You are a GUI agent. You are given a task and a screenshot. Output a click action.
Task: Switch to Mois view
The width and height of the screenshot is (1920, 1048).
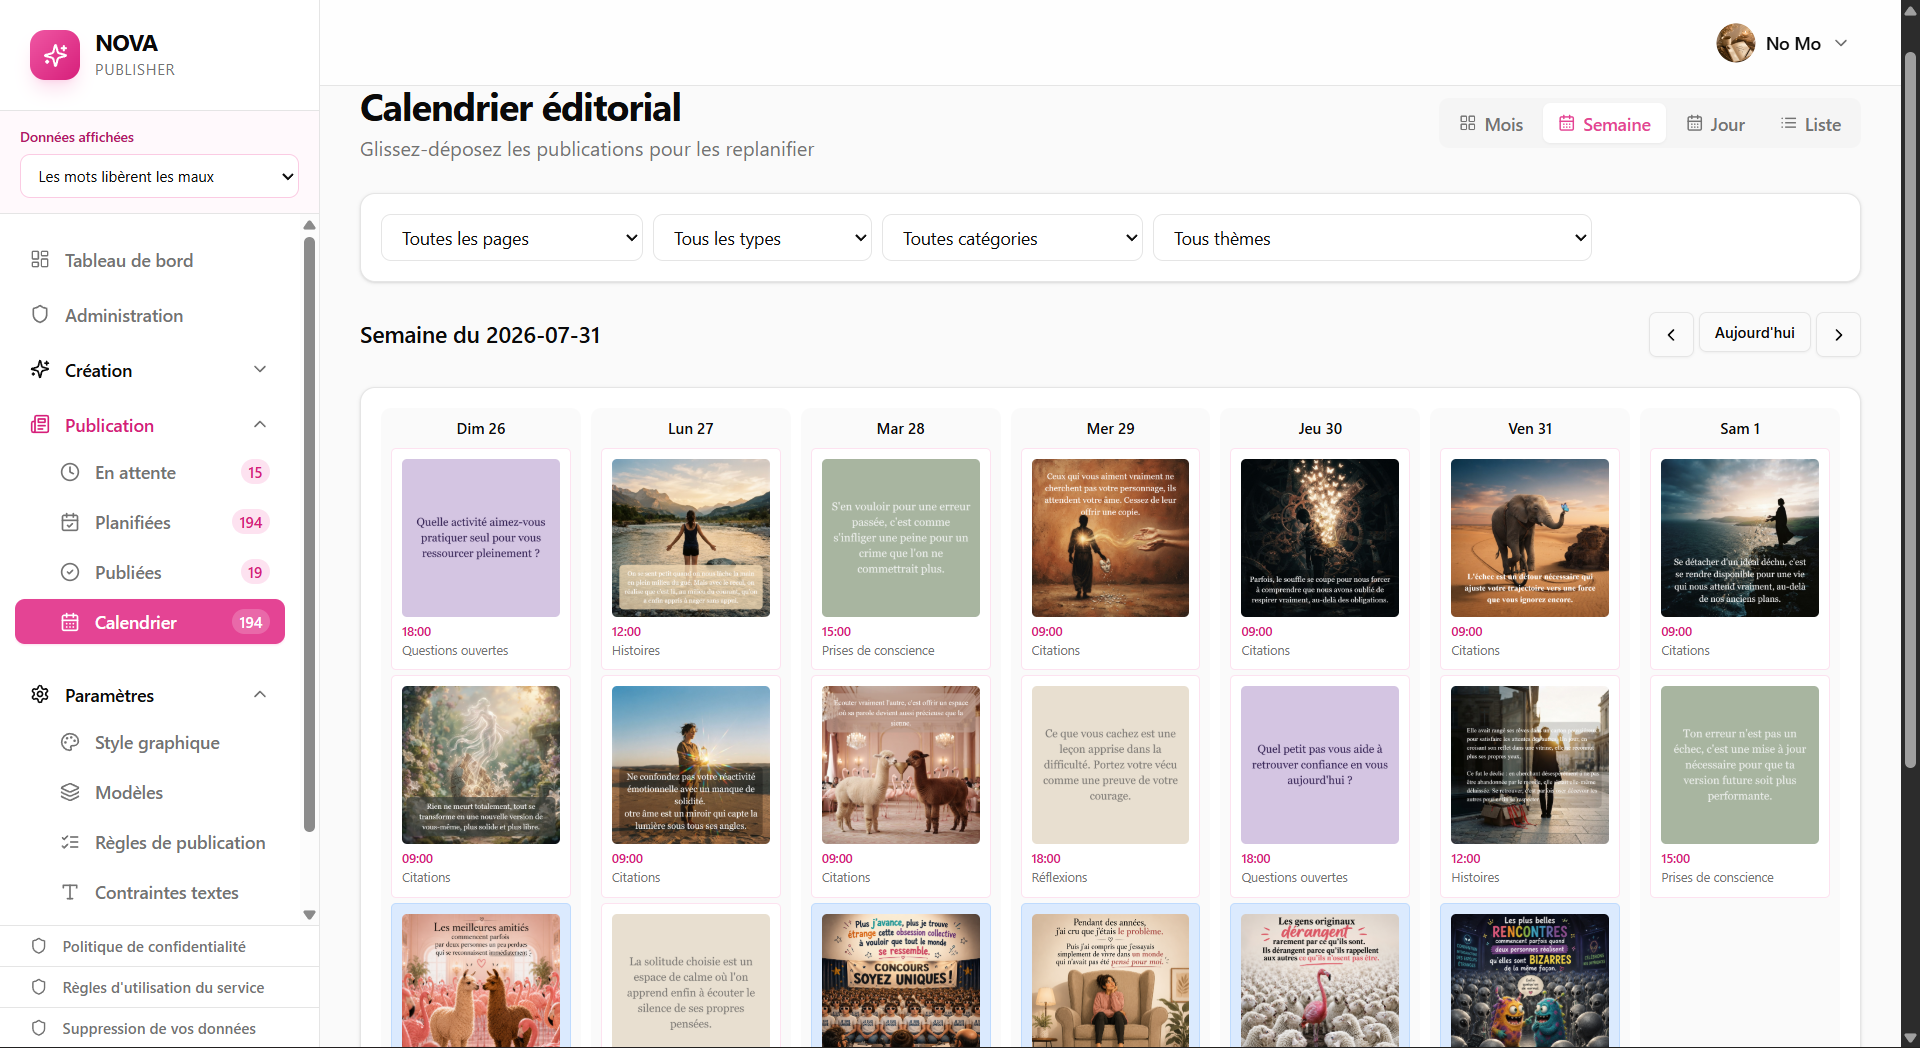[1491, 124]
